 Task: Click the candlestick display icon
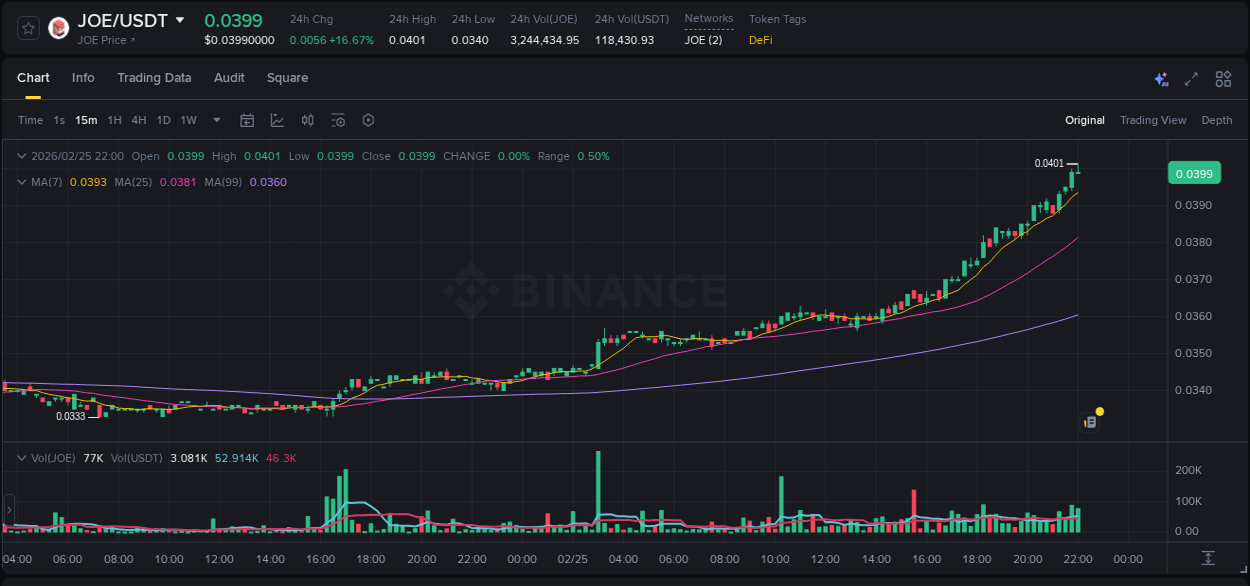coord(307,120)
